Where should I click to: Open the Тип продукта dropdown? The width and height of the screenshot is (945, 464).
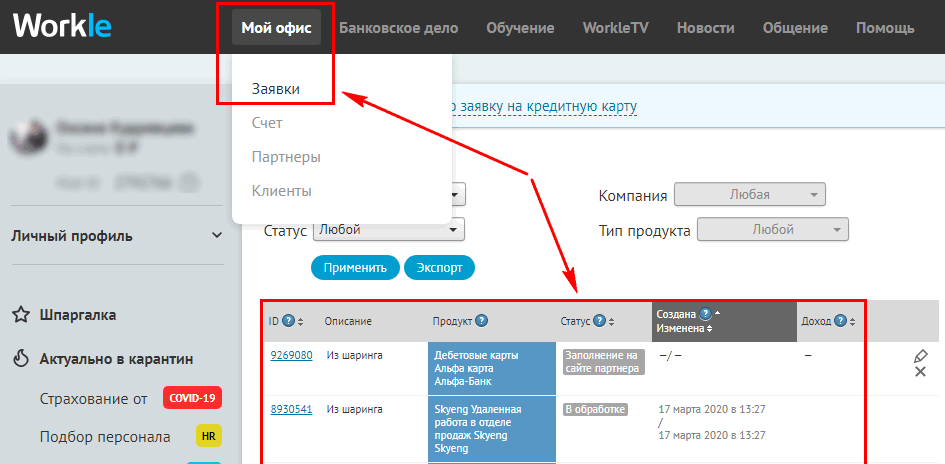(773, 229)
